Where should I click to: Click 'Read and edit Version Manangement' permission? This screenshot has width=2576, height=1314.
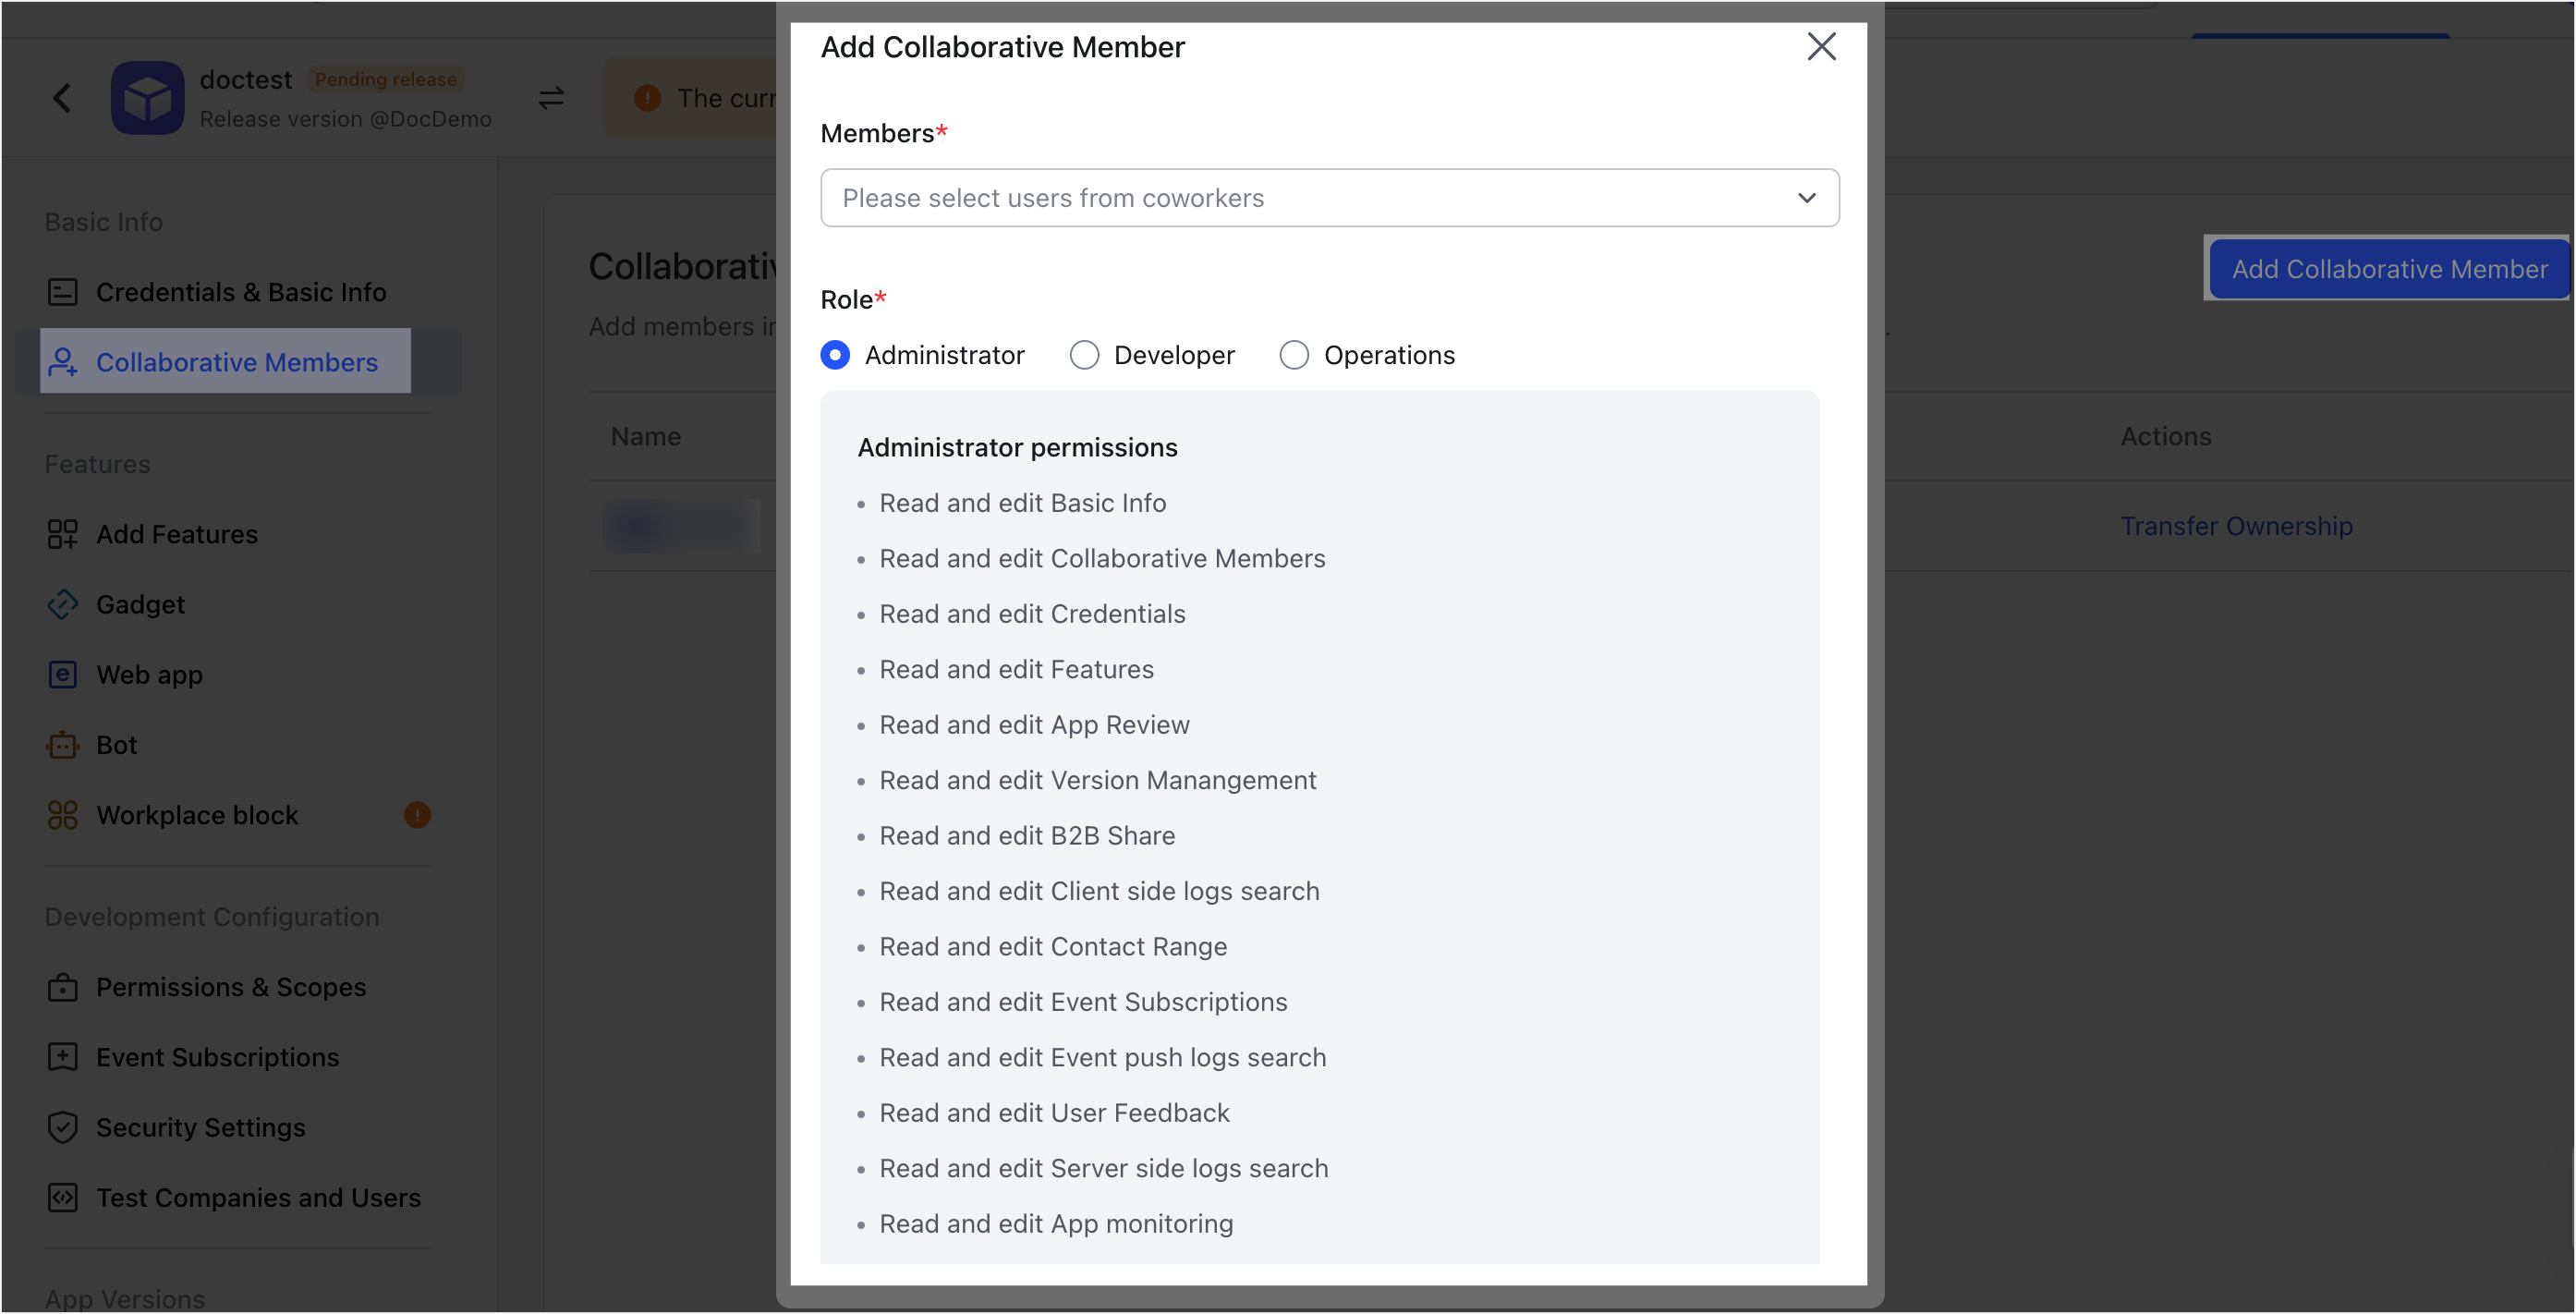point(1098,780)
